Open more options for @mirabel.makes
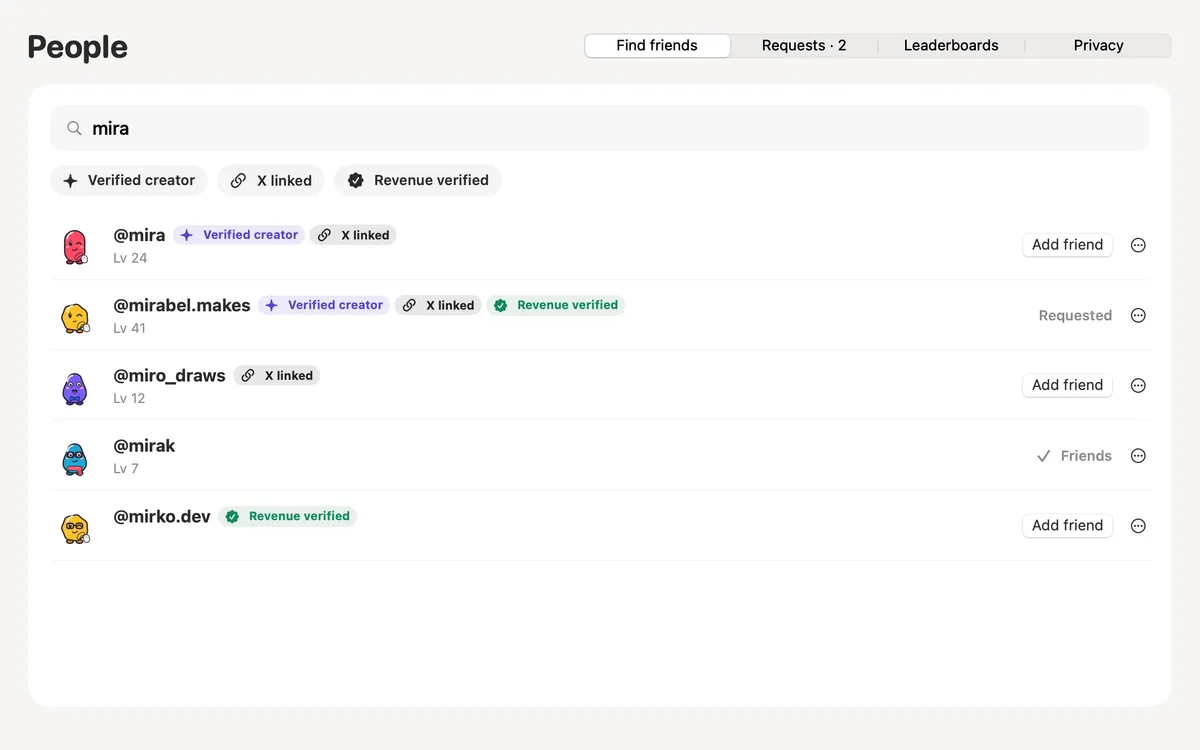 click(1138, 315)
